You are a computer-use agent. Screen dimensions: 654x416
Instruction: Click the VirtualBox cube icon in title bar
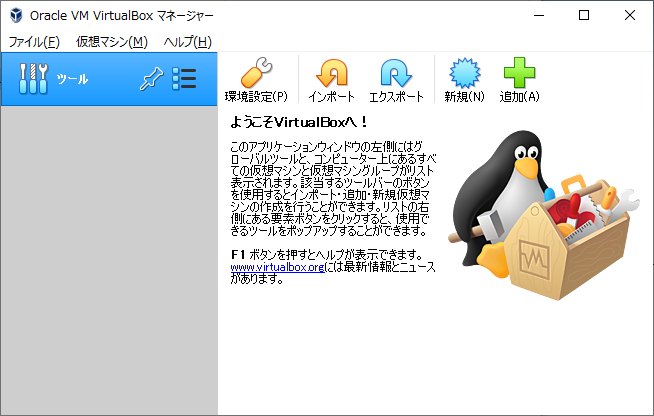16,15
